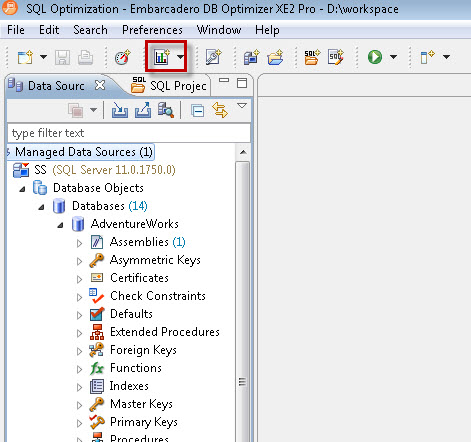This screenshot has width=471, height=442.
Task: Click the Collapse All tree icon
Action: click(198, 110)
